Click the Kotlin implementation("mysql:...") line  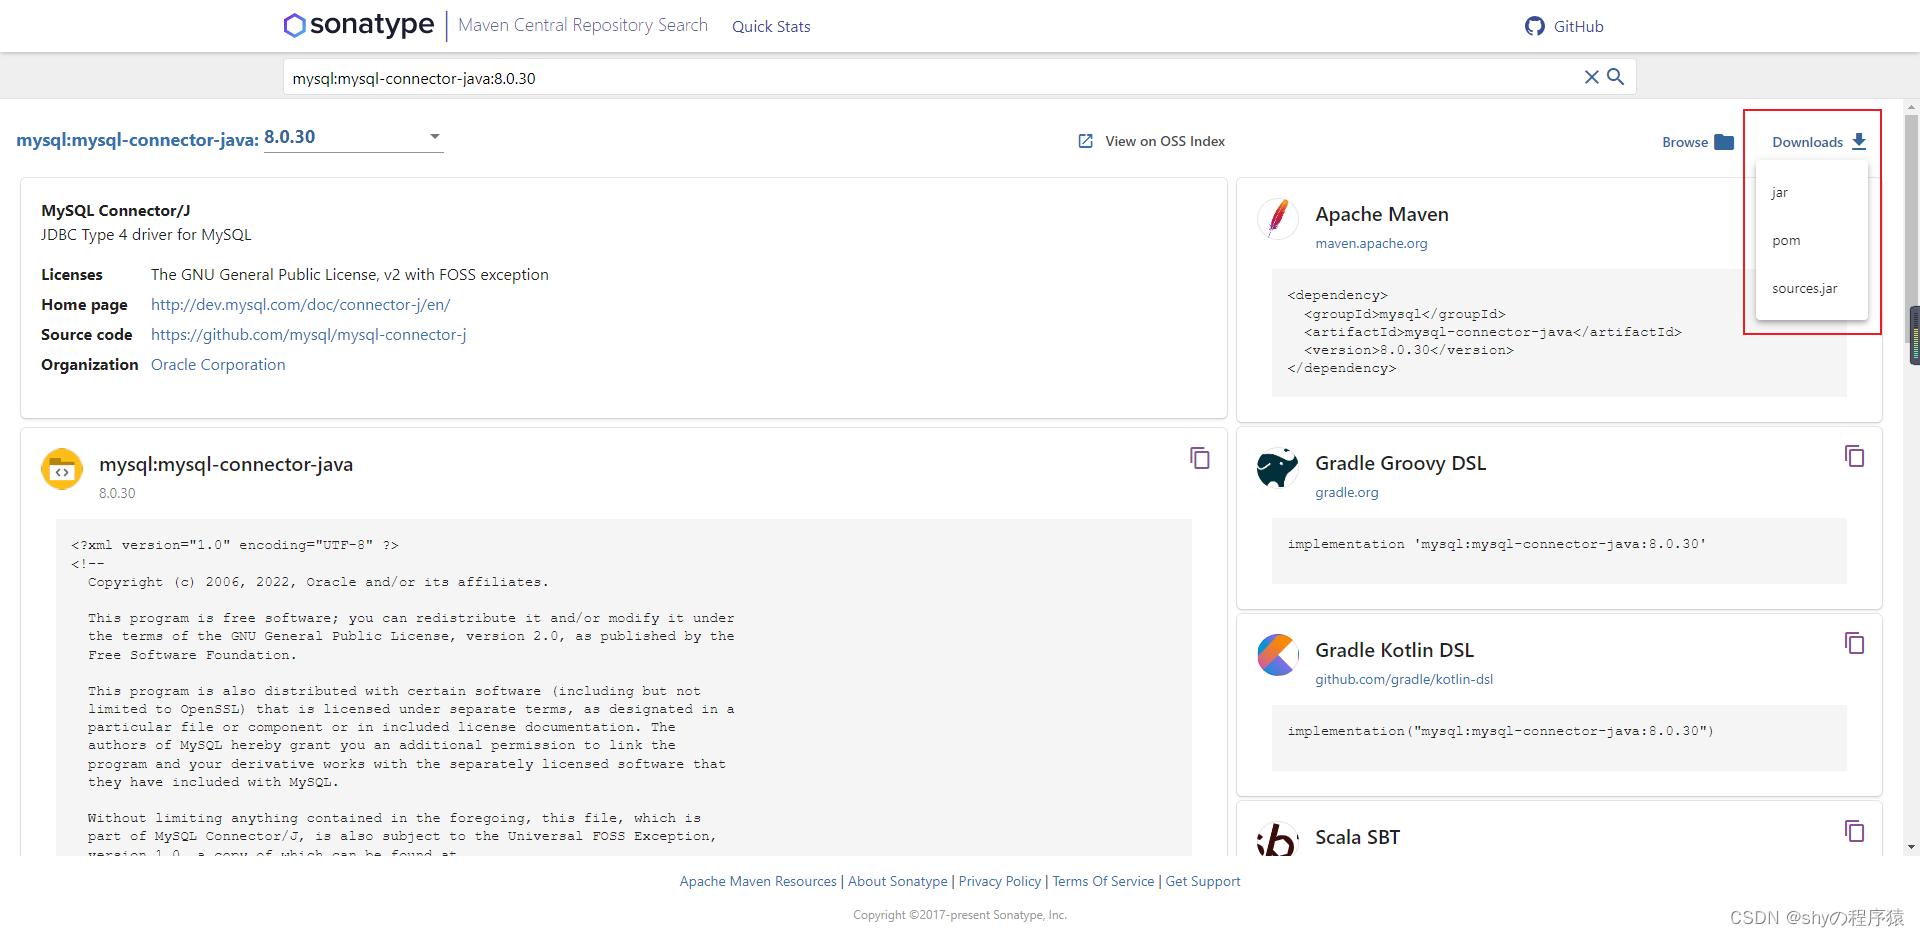coord(1500,732)
